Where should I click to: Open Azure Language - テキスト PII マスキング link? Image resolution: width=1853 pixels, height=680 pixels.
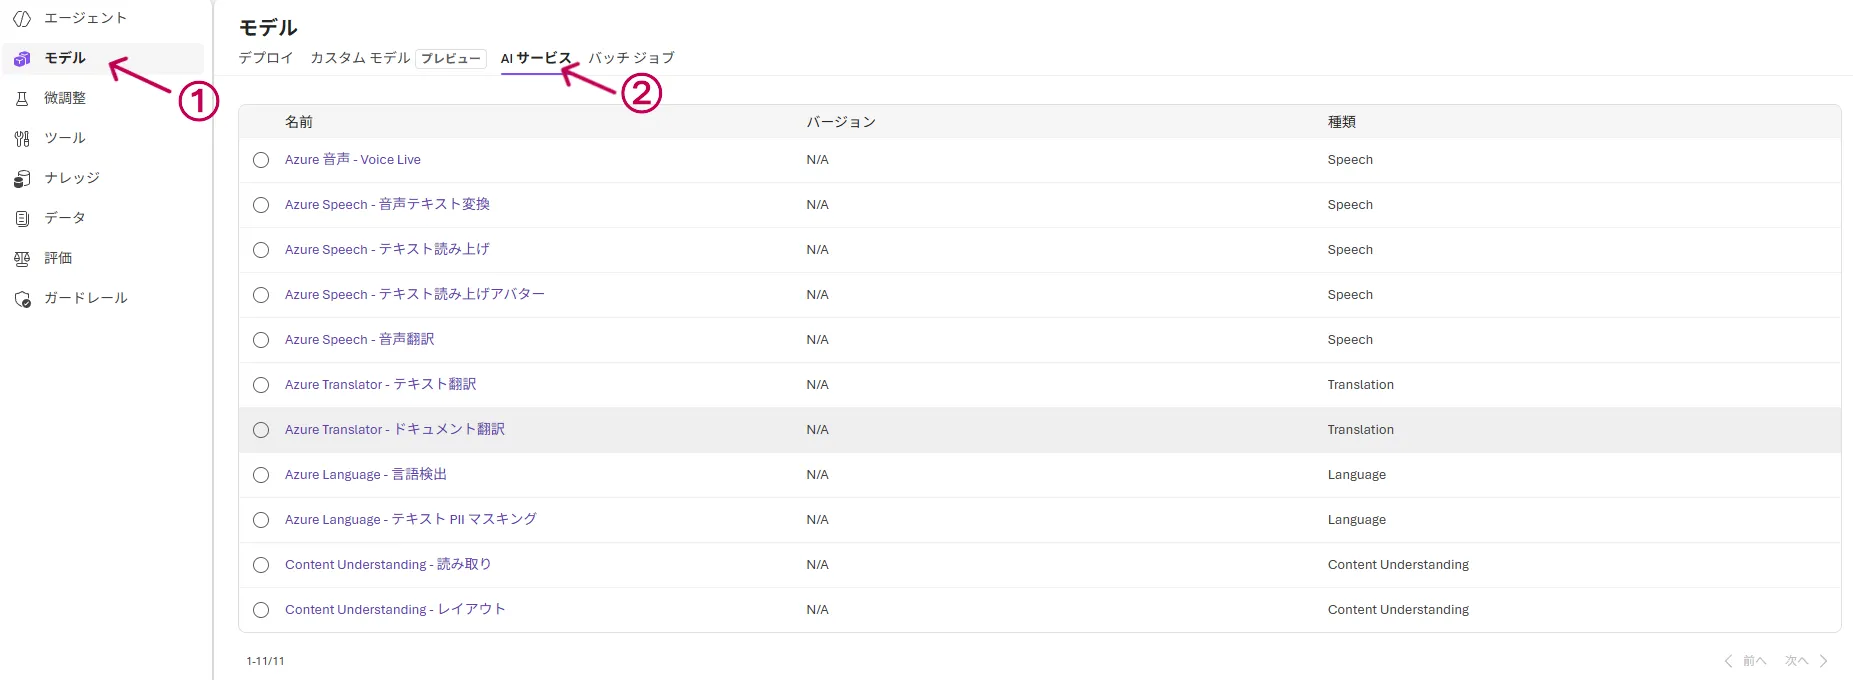click(411, 520)
